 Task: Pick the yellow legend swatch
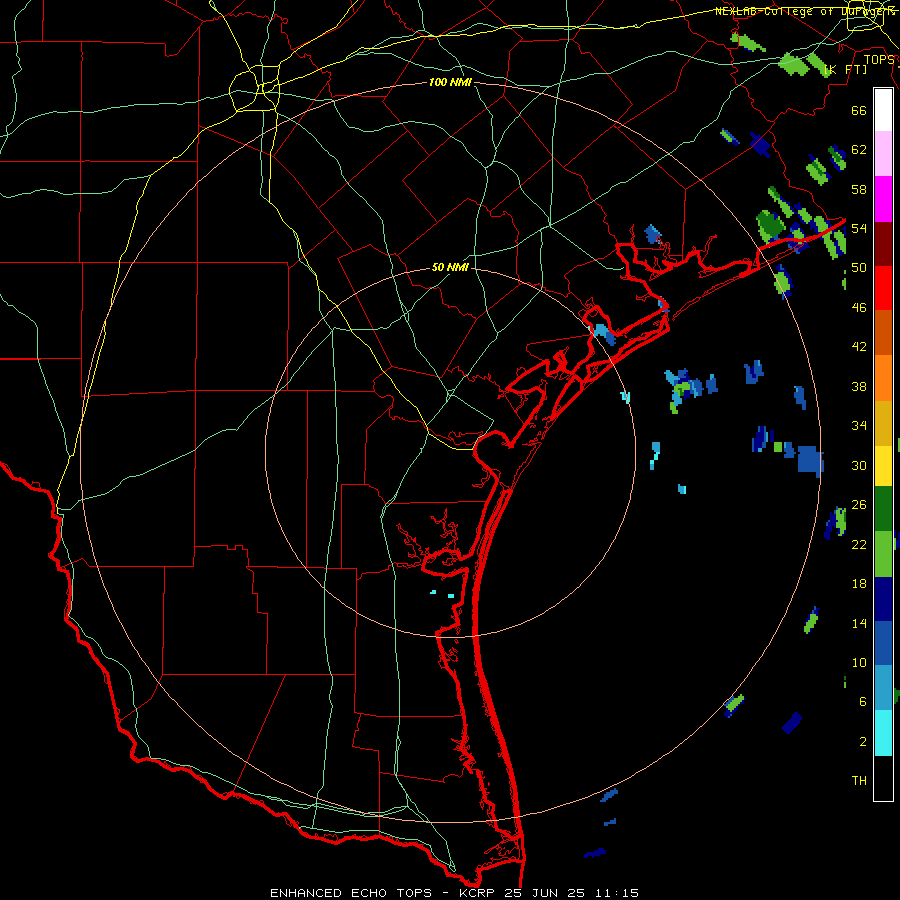pyautogui.click(x=883, y=466)
